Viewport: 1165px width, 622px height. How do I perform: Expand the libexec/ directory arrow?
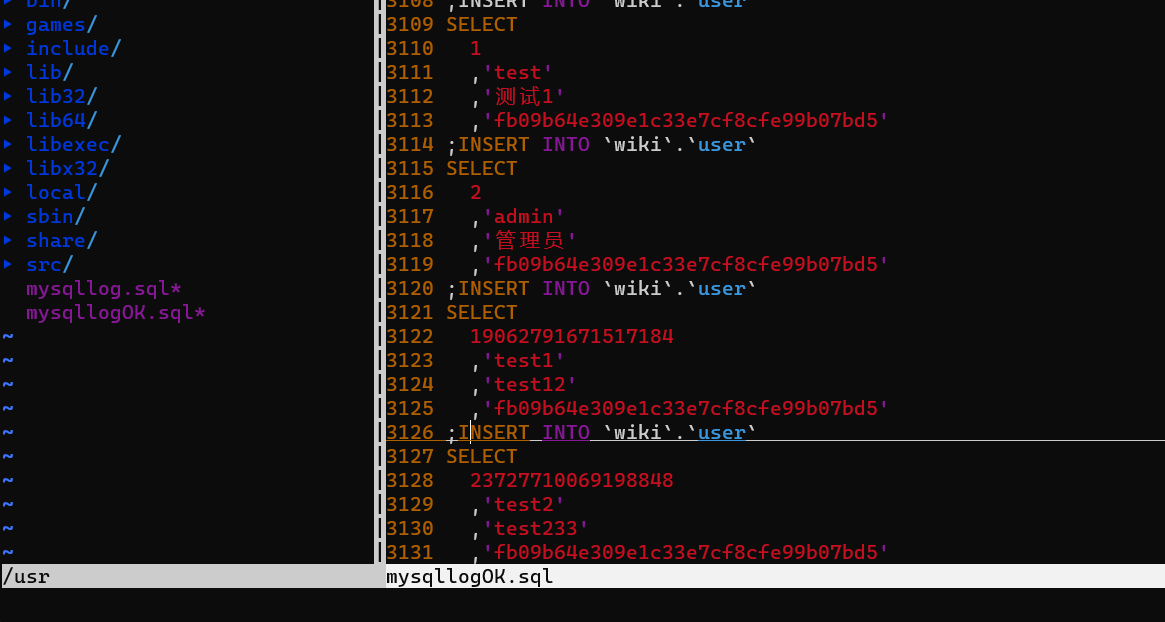pos(7,143)
